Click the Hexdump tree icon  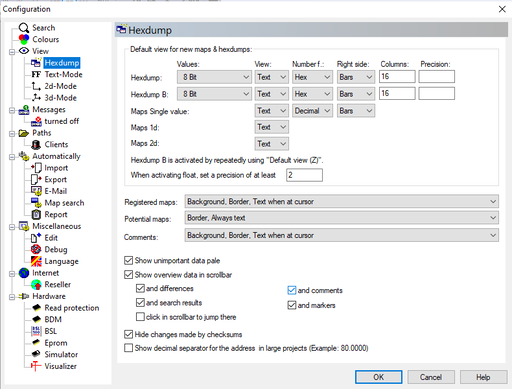point(36,63)
